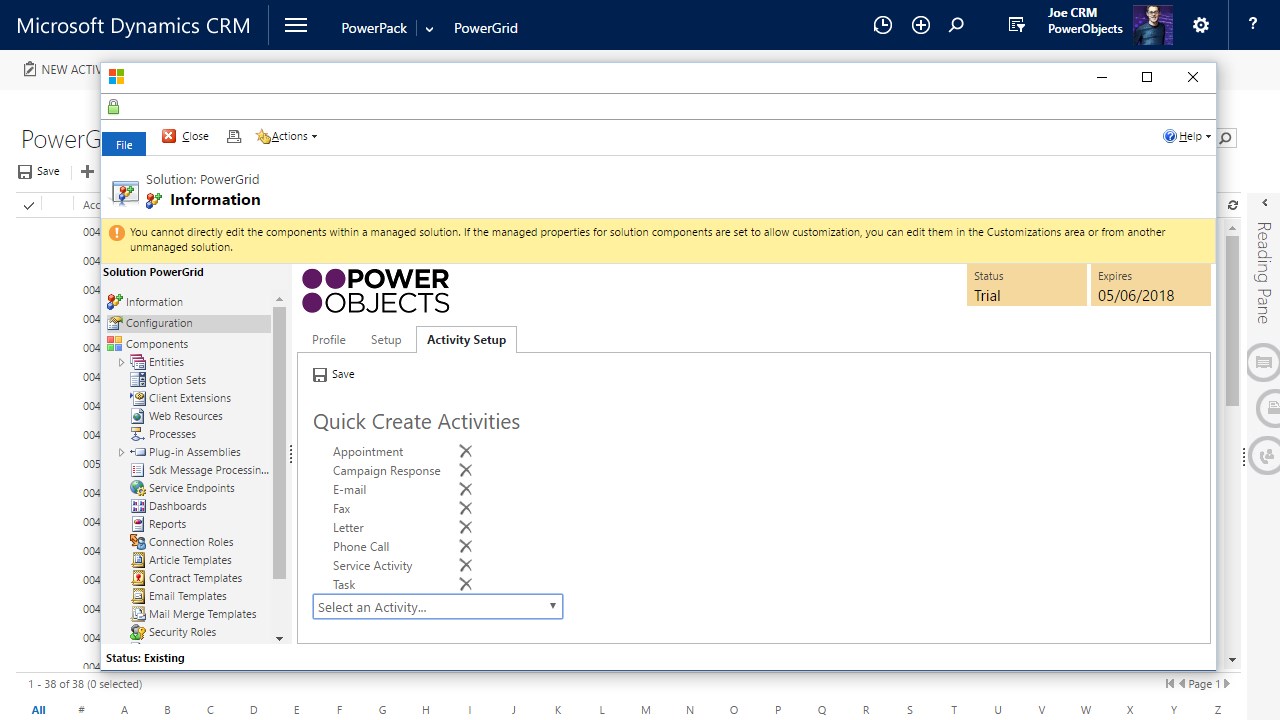Click New Activity in background command bar

click(62, 69)
